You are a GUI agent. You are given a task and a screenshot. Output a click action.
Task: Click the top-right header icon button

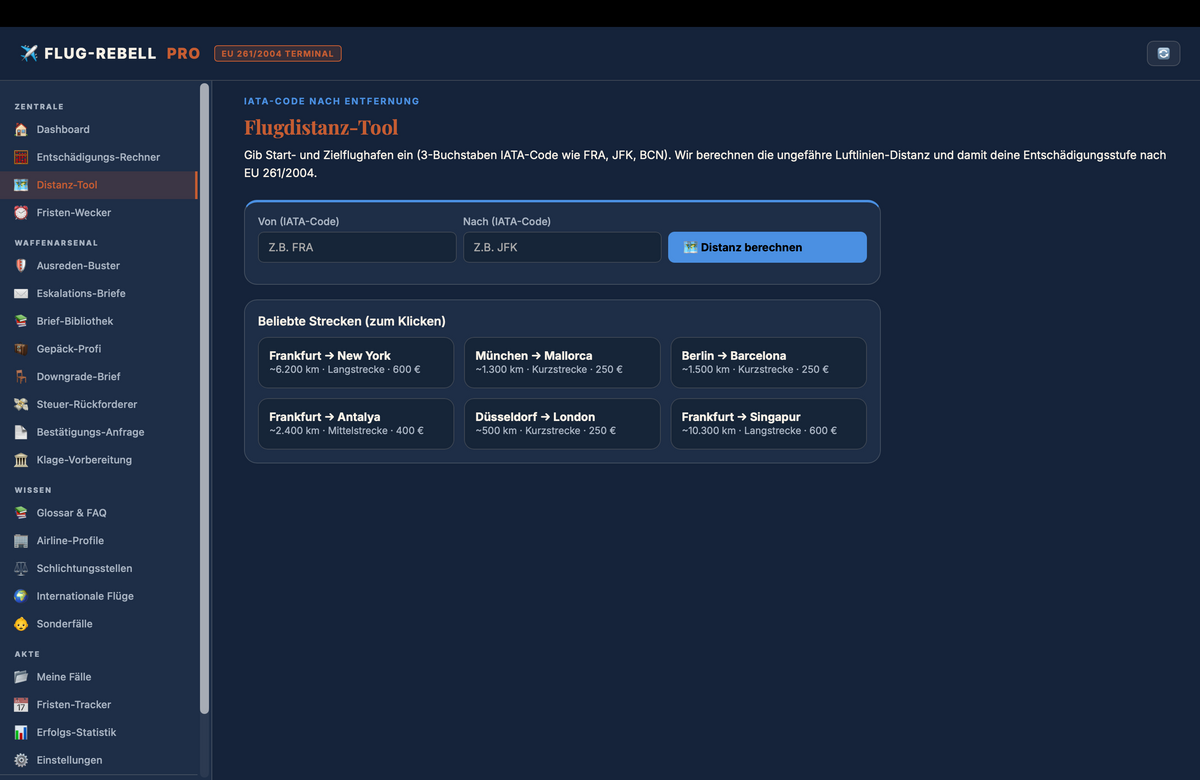[1163, 54]
